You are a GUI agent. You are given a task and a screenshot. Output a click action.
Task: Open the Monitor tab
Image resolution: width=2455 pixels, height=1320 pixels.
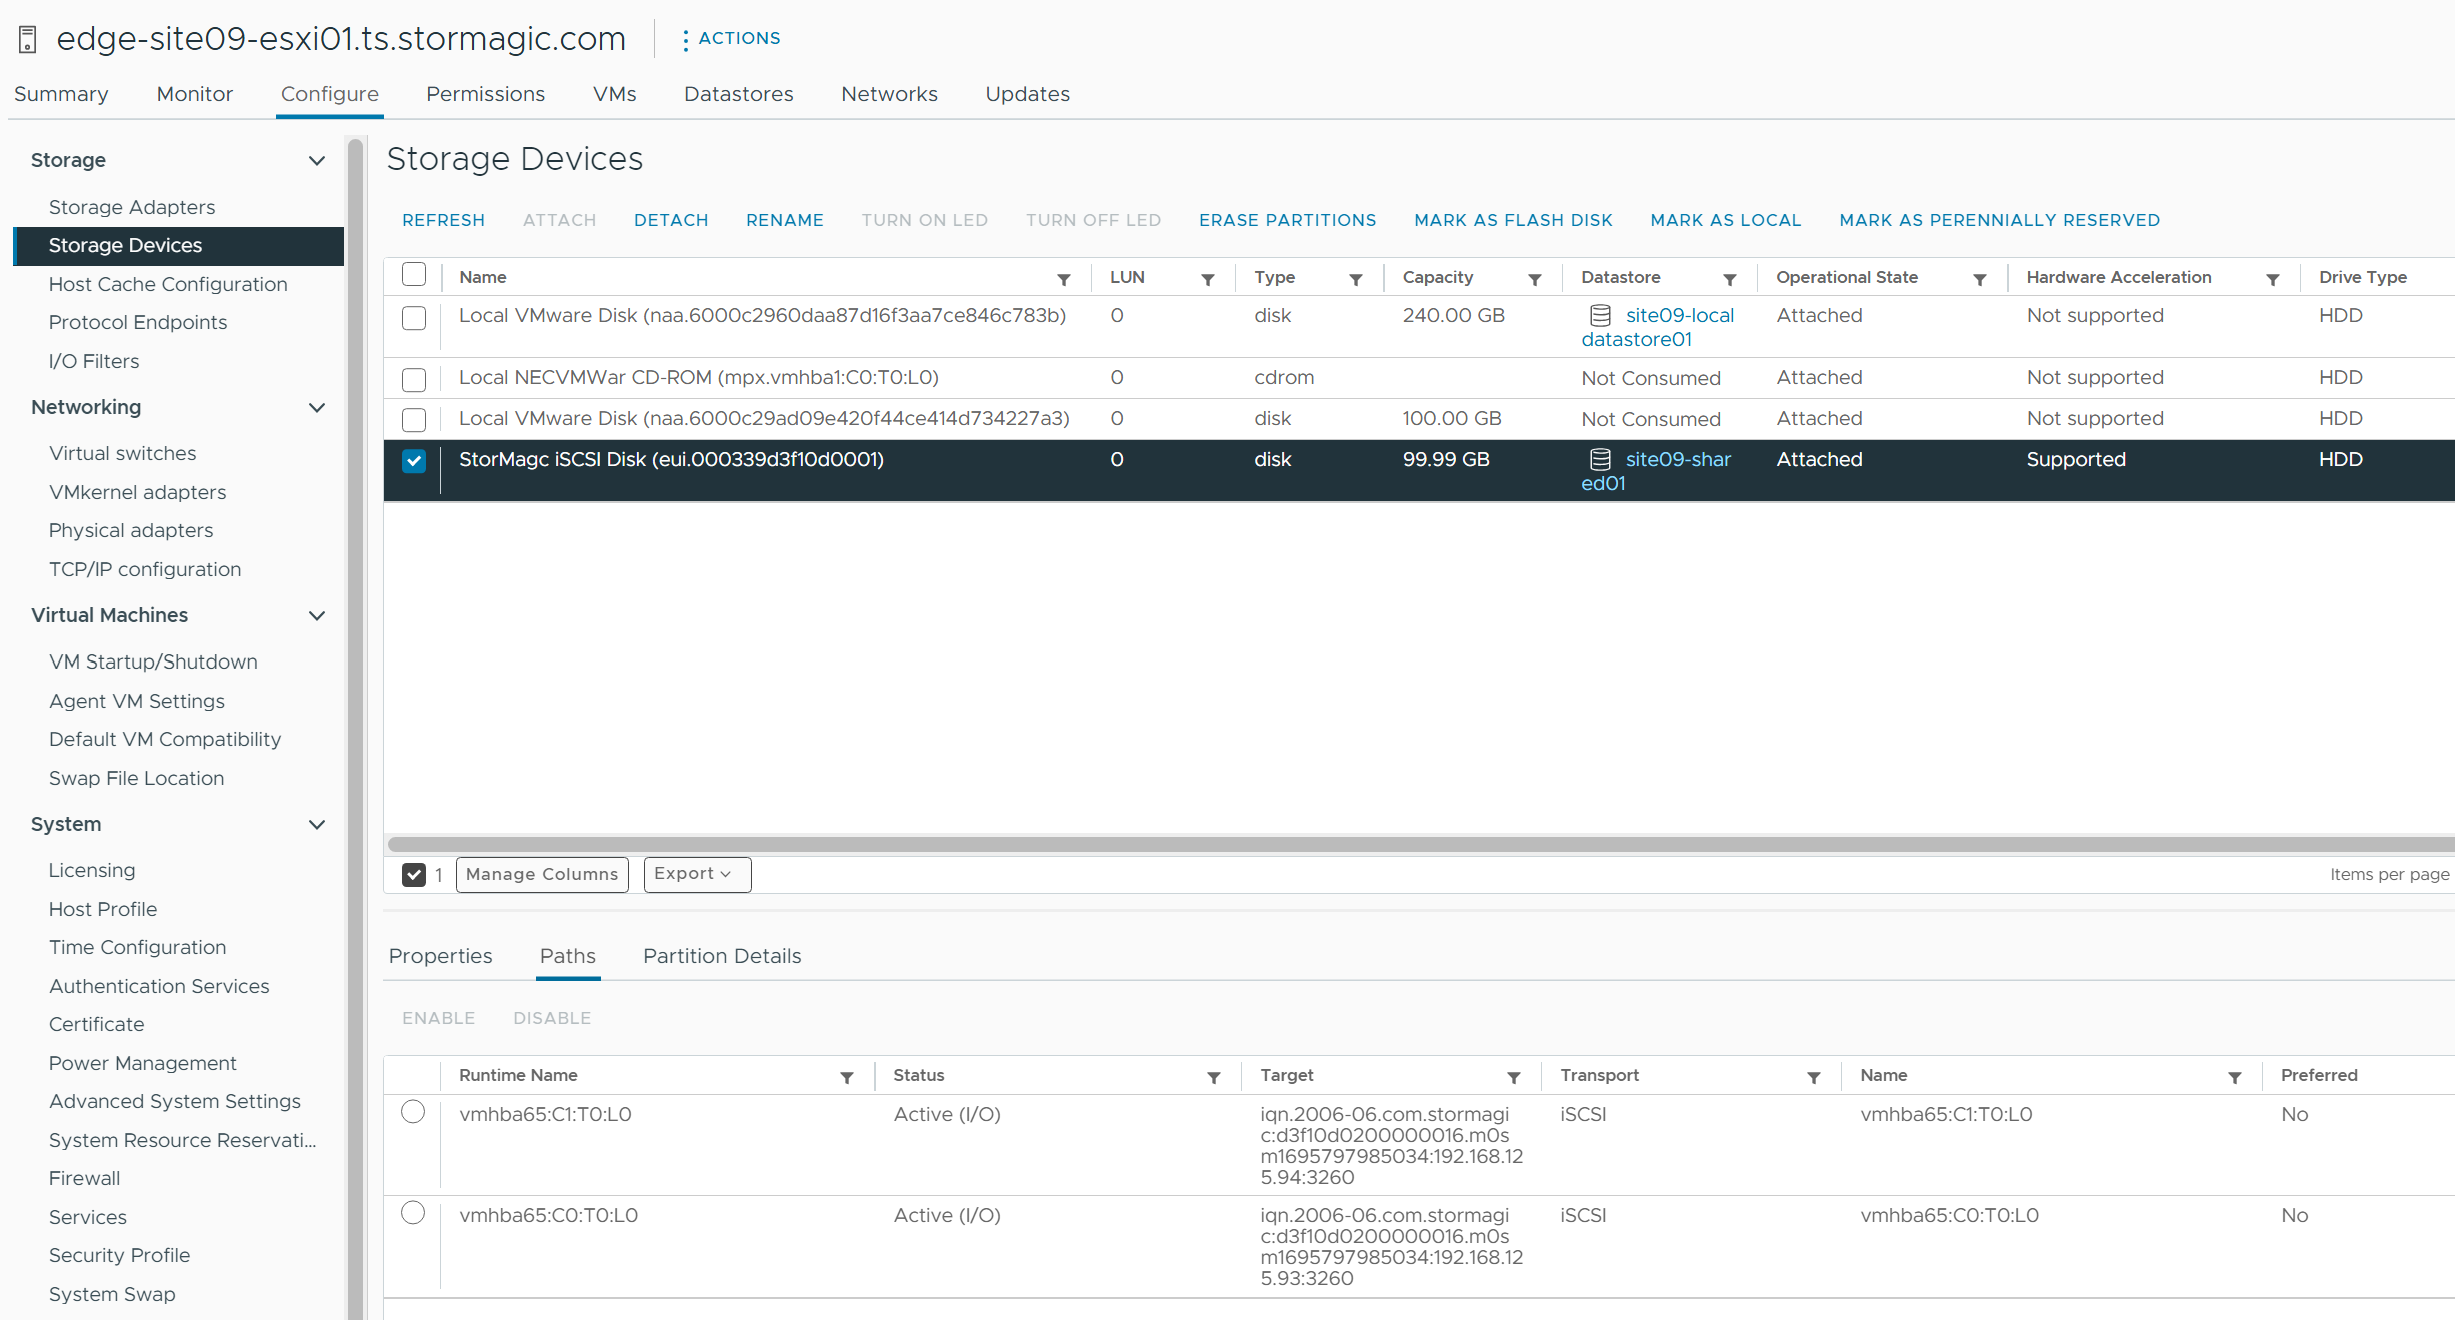[x=195, y=94]
